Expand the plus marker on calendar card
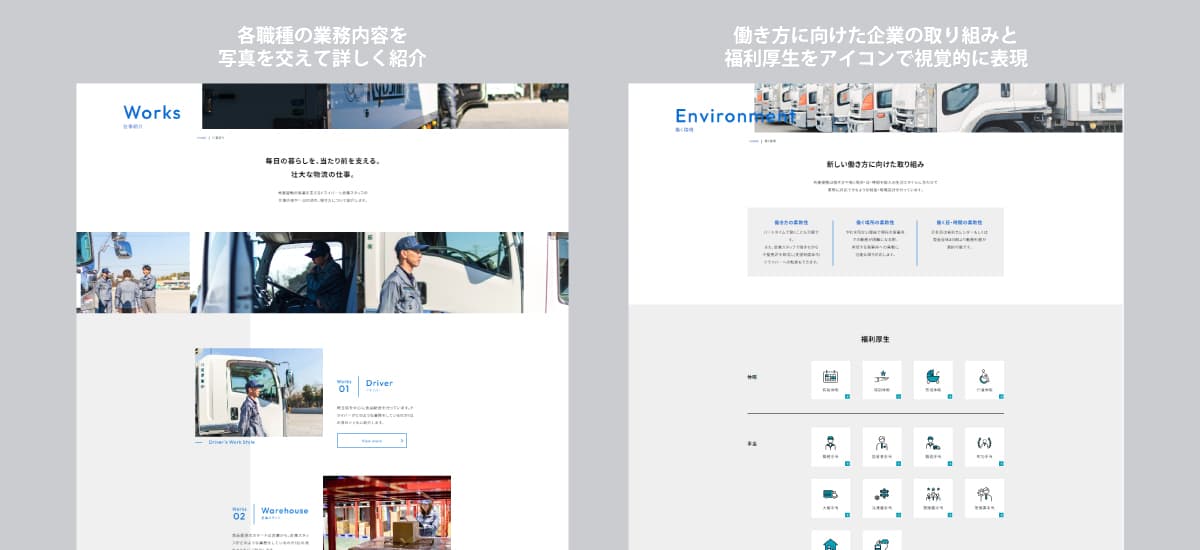The height and width of the screenshot is (550, 1200). coord(847,397)
